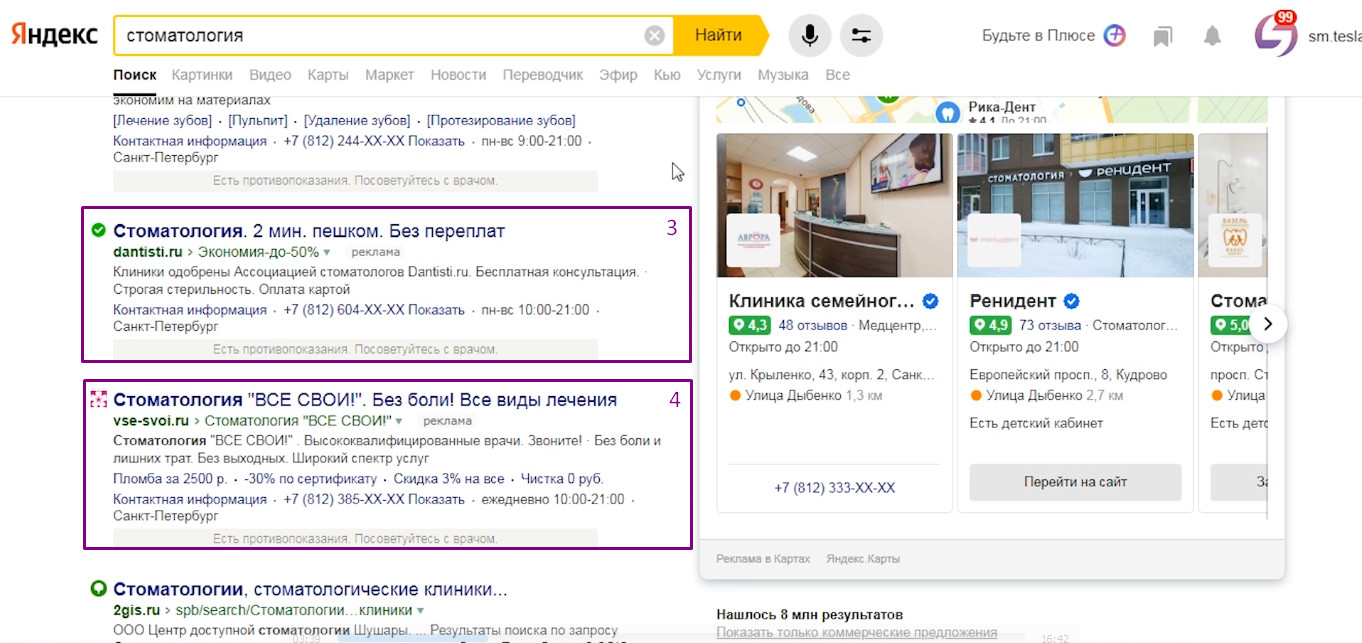
Task: Open saved bookmarks collection
Action: click(1162, 36)
